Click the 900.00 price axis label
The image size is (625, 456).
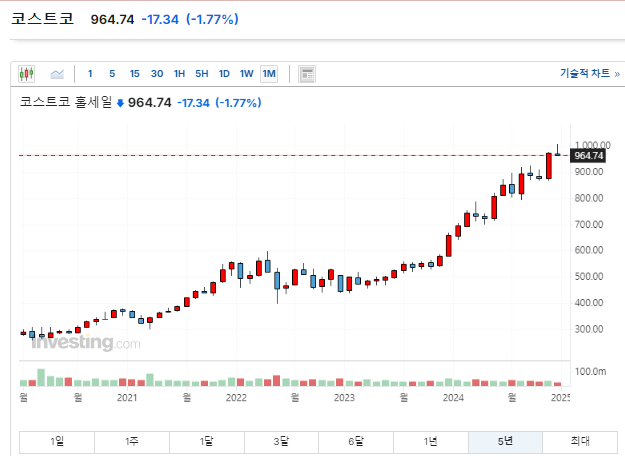[589, 172]
